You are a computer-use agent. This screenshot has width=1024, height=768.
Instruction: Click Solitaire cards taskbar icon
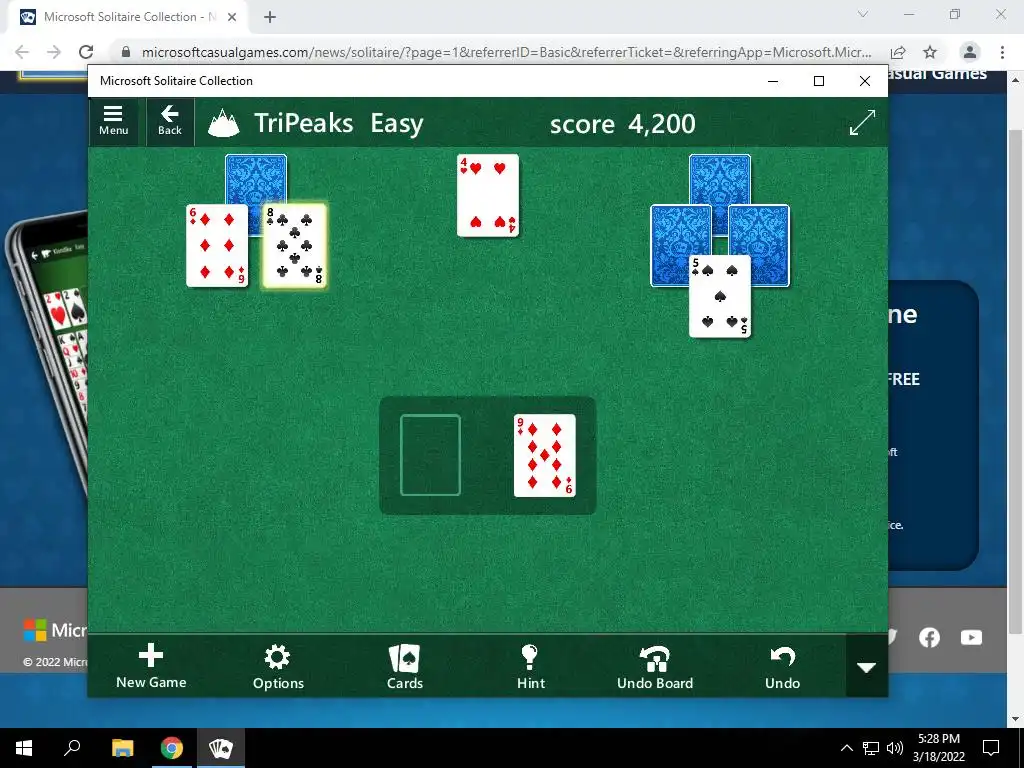(x=220, y=748)
